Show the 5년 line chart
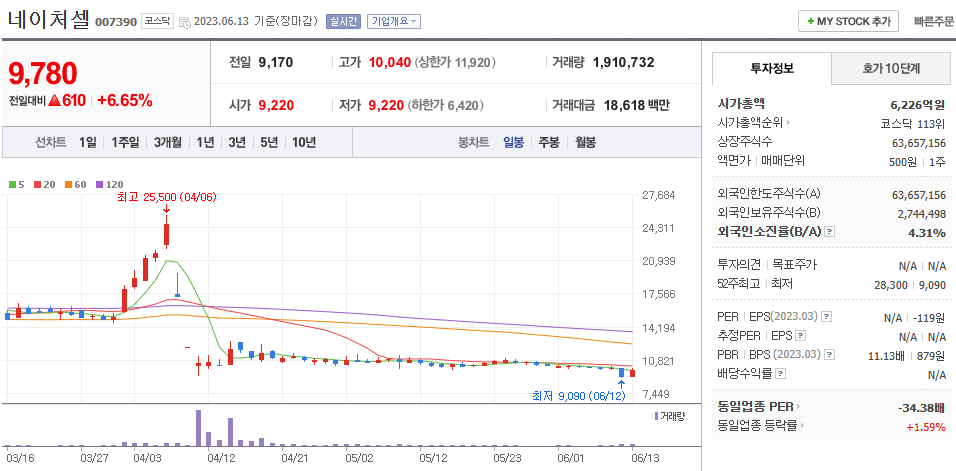 [x=269, y=143]
